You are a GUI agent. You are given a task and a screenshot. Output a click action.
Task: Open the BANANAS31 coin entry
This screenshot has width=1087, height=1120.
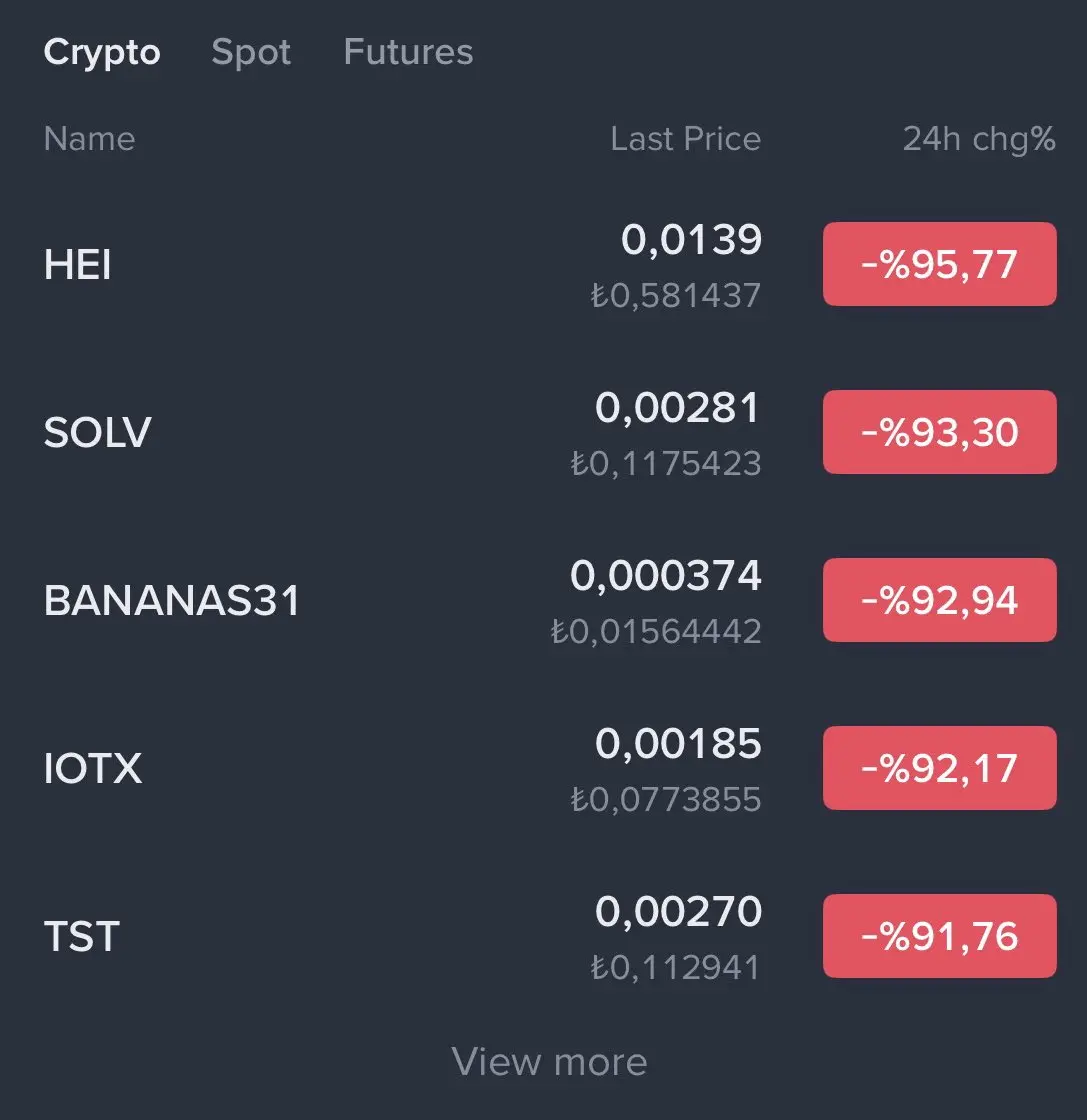(172, 601)
